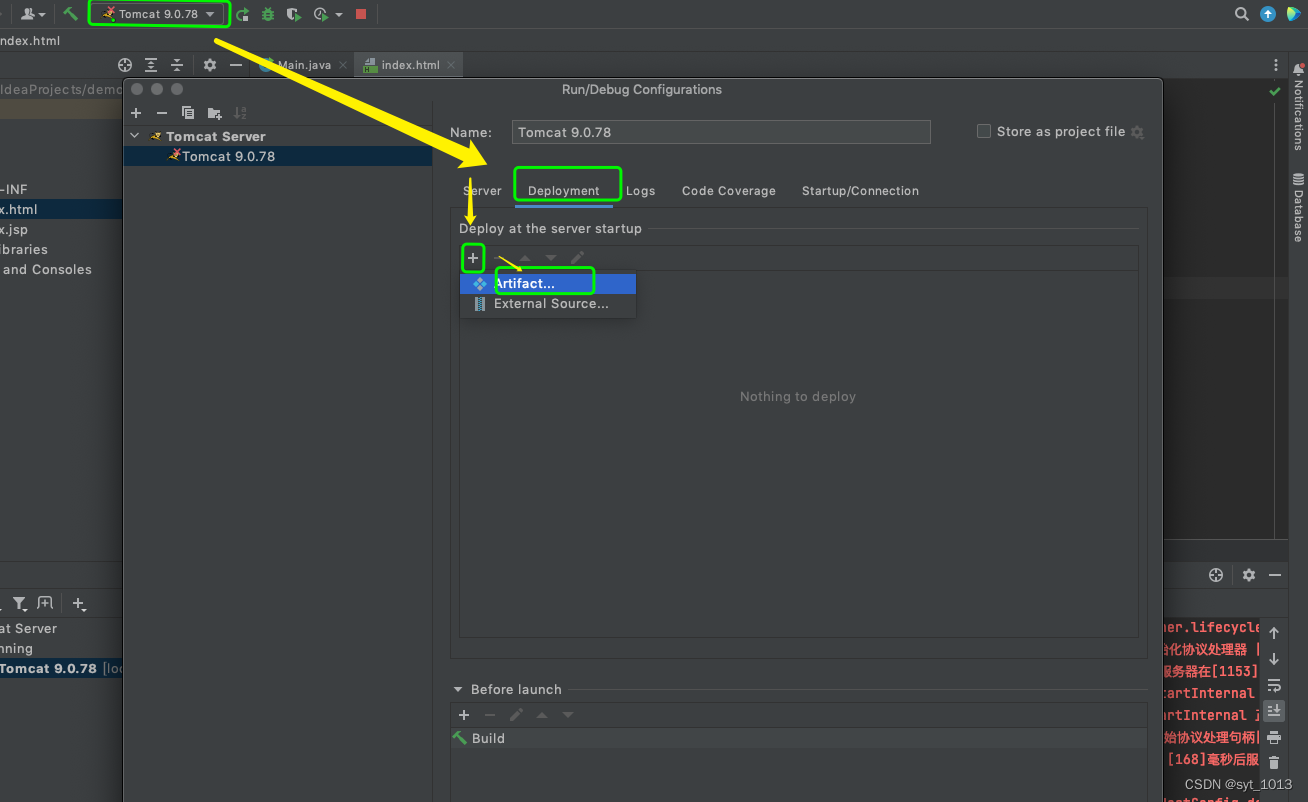Image resolution: width=1308 pixels, height=802 pixels.
Task: Add a Before launch task with plus
Action: (464, 715)
